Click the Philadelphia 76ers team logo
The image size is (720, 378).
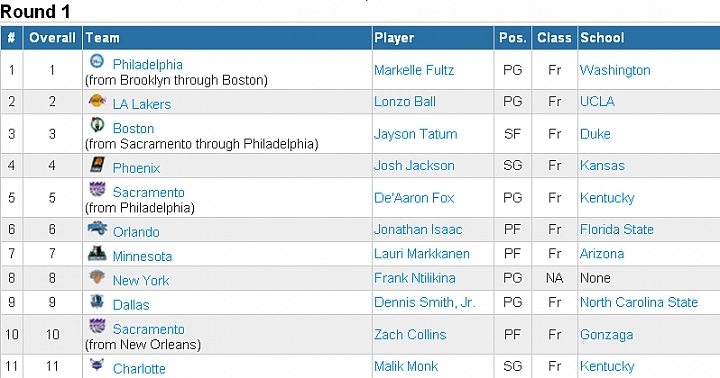coord(97,61)
